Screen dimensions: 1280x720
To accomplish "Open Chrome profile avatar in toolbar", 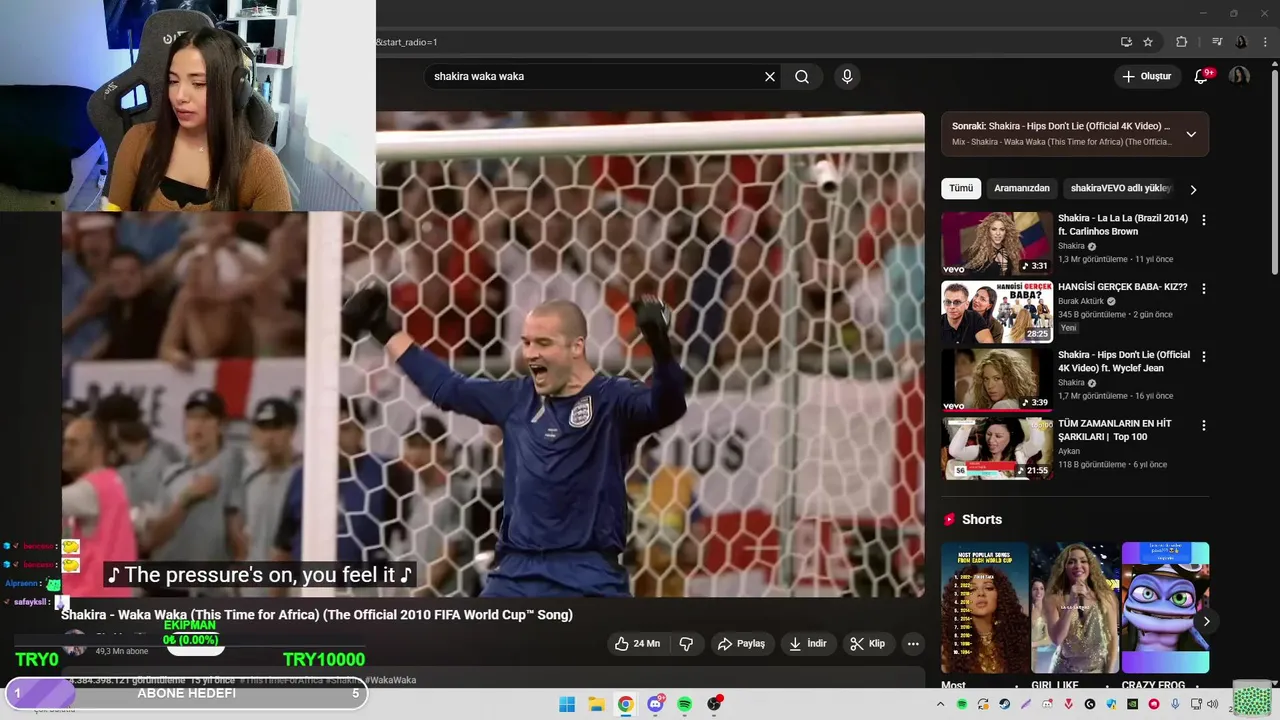I will tap(1241, 42).
